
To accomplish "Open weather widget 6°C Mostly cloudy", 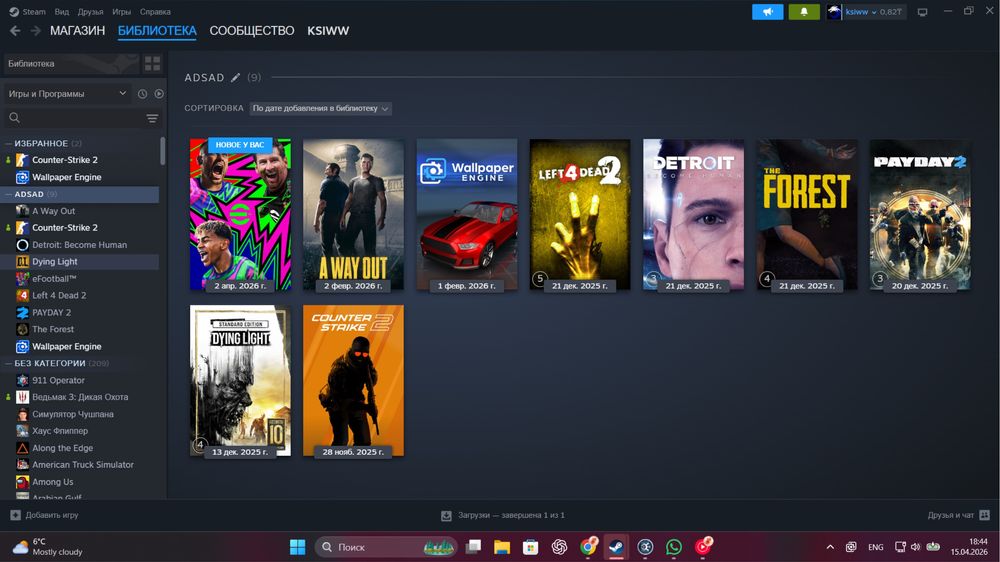I will coord(48,547).
